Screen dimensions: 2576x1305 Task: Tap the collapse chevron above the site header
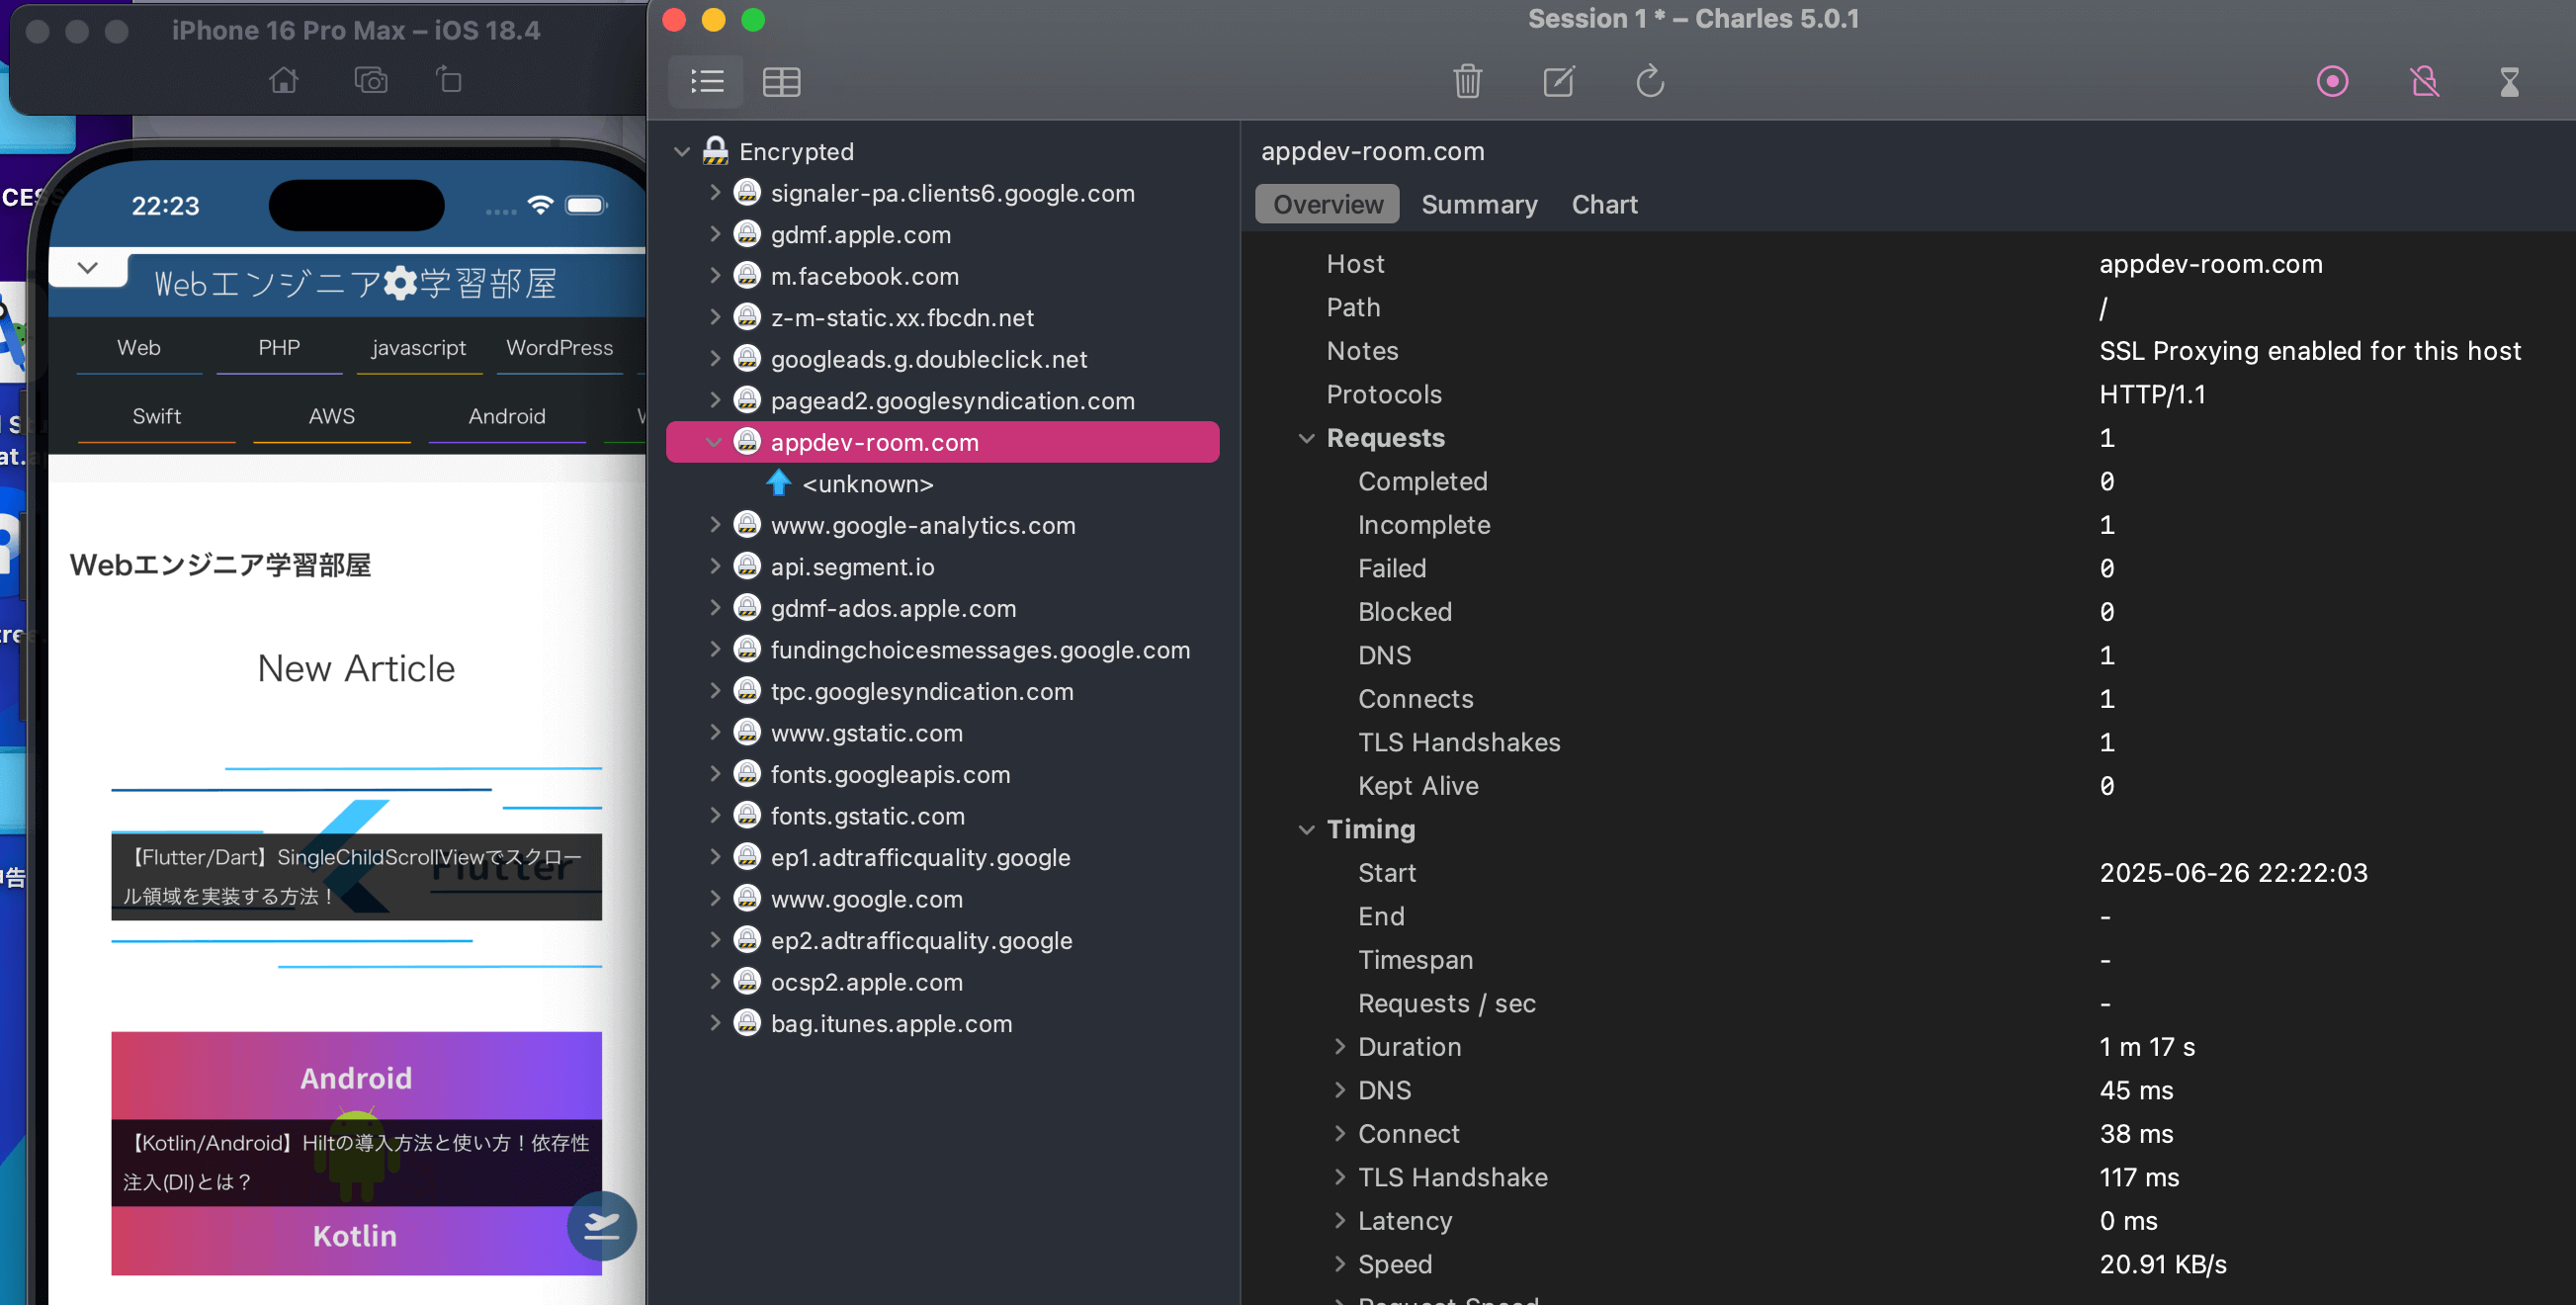[x=88, y=268]
